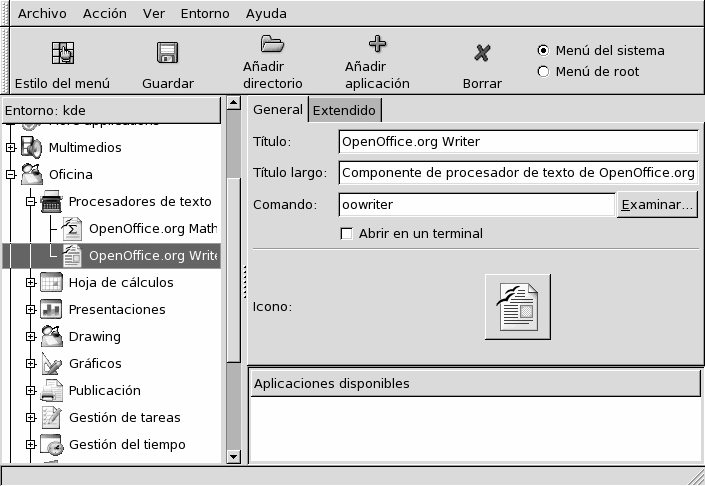Select the OpenOffice.org Math entry label
705x486 pixels.
[153, 228]
